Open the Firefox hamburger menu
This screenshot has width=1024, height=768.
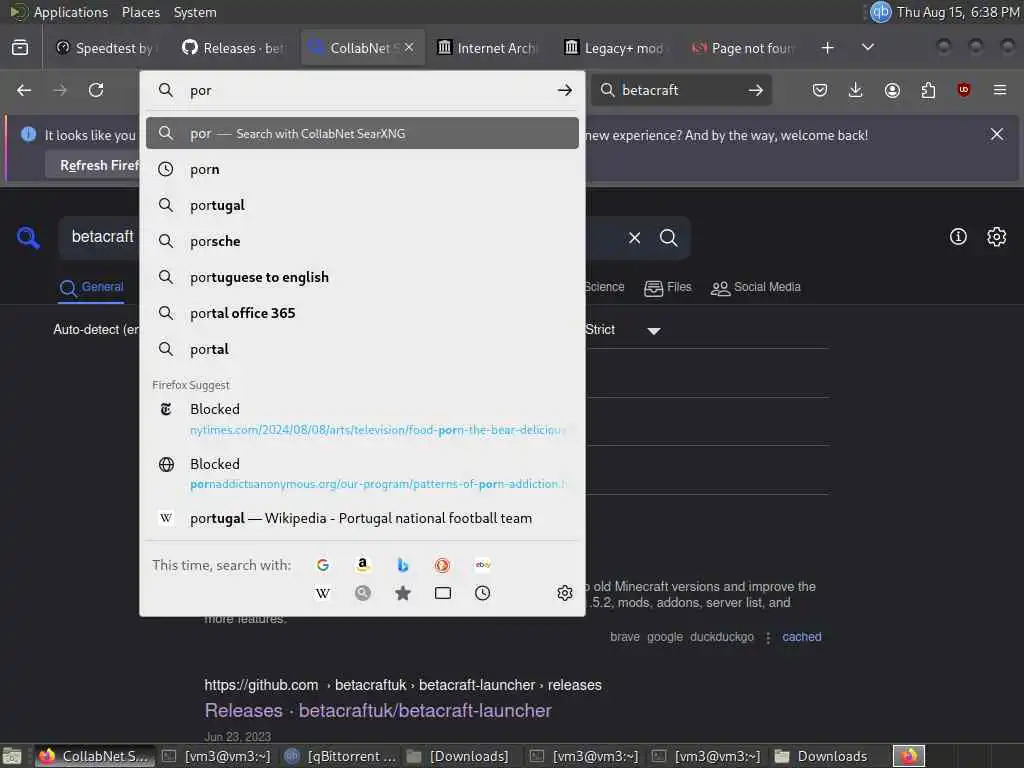[x=1000, y=90]
